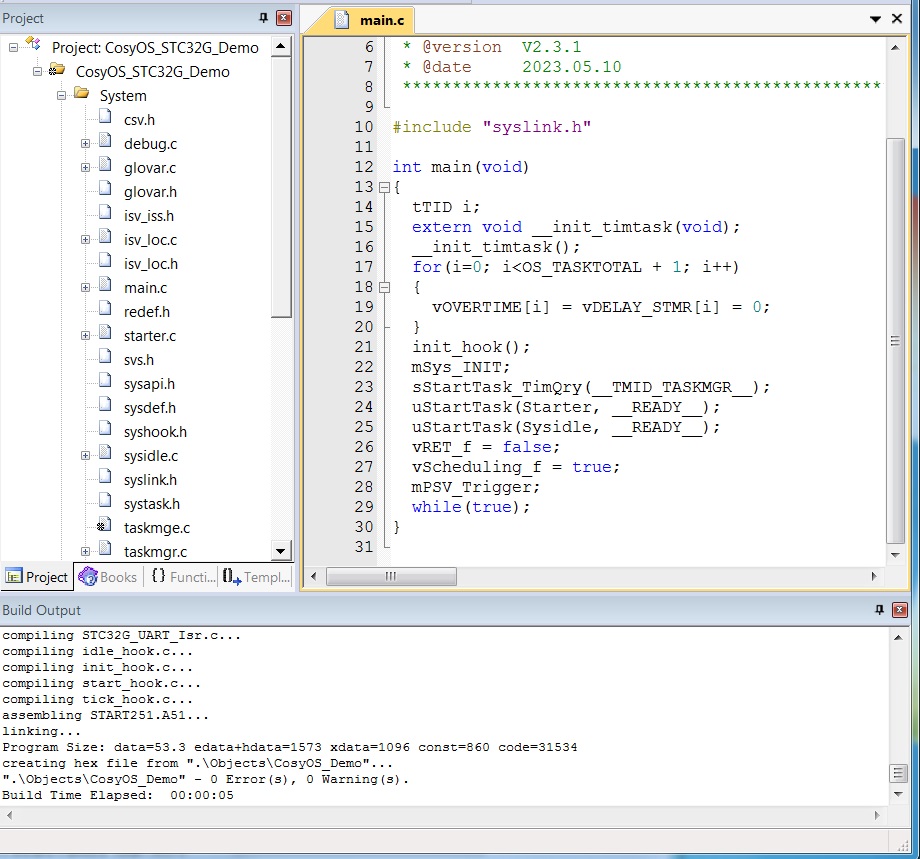Click the 'Program Size' build output line
Image resolution: width=920 pixels, height=859 pixels.
click(x=290, y=748)
